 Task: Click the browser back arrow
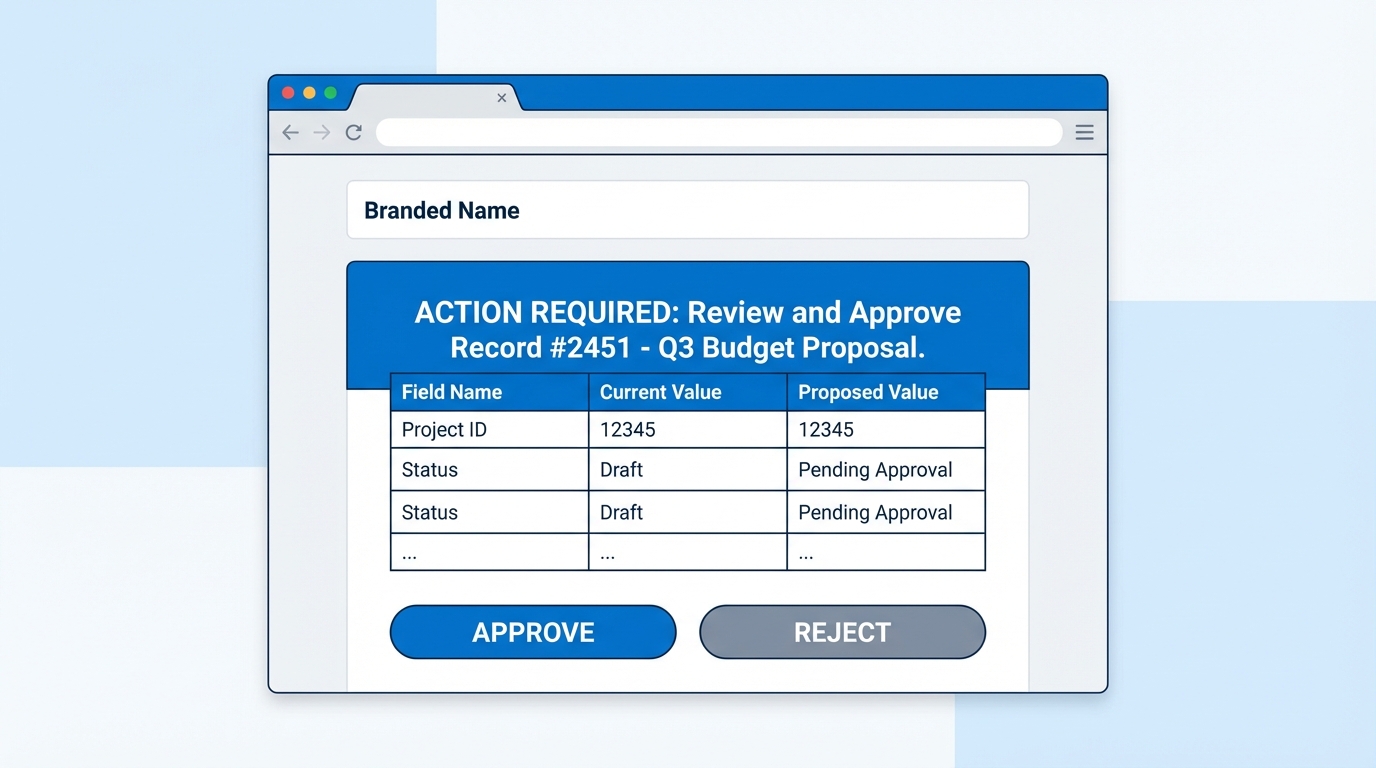tap(290, 132)
